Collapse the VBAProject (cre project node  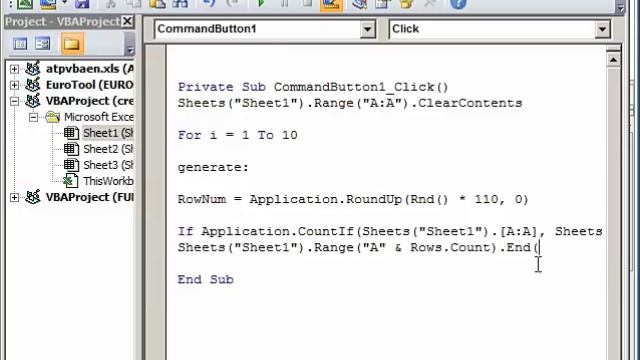coord(14,101)
